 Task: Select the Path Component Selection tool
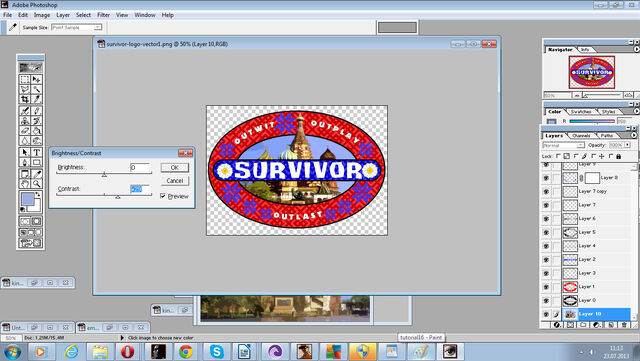[x=25, y=152]
